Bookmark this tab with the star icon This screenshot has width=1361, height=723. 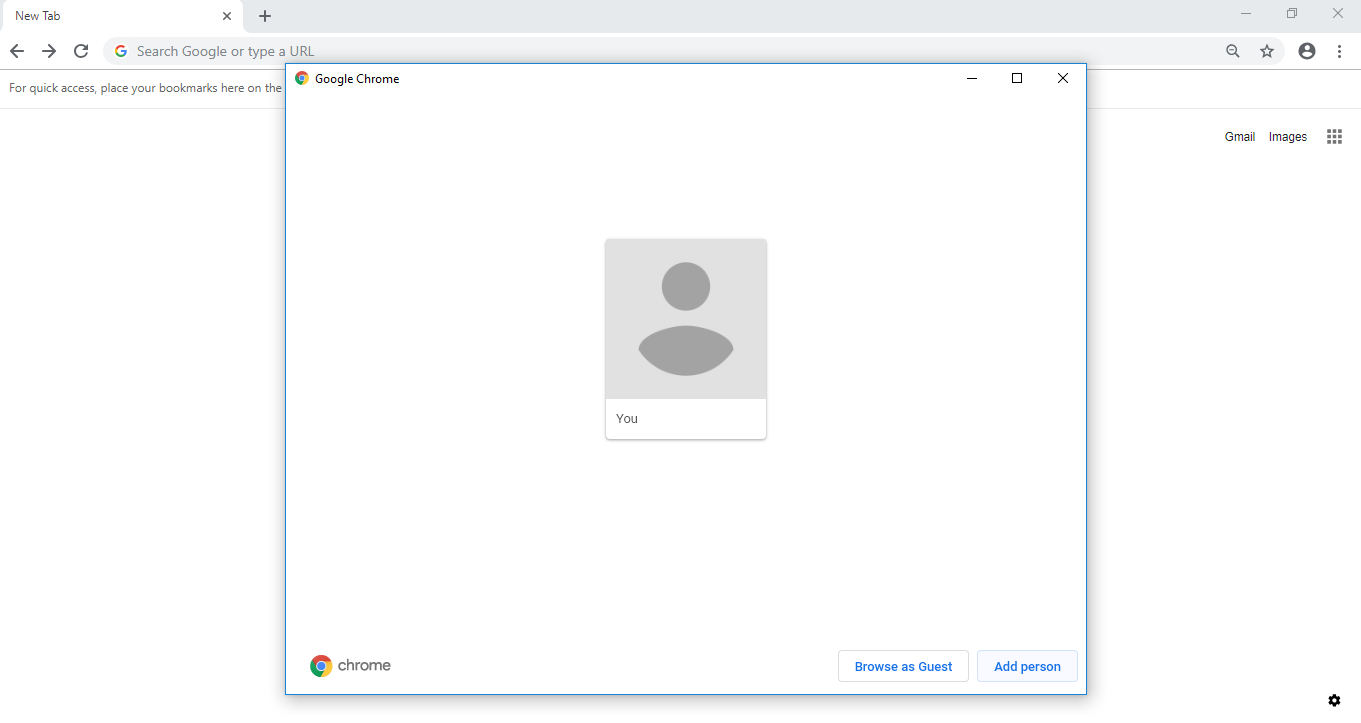pos(1267,51)
